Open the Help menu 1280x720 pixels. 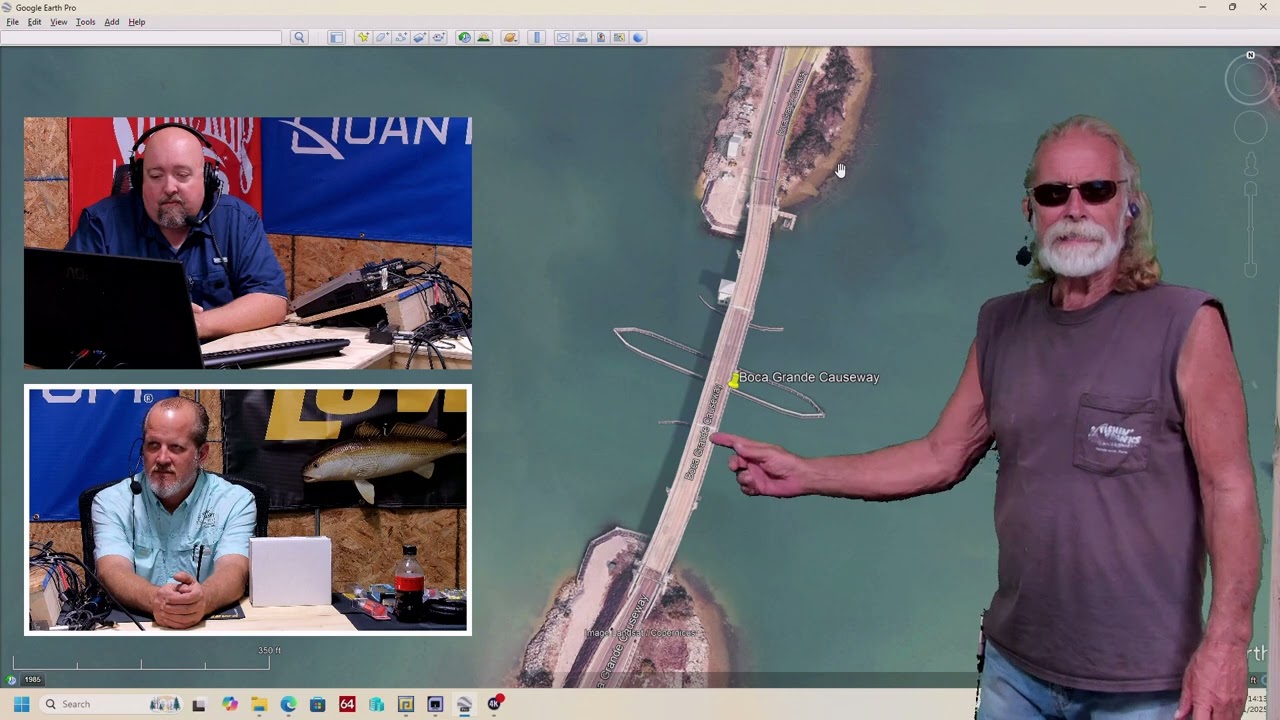[x=137, y=22]
